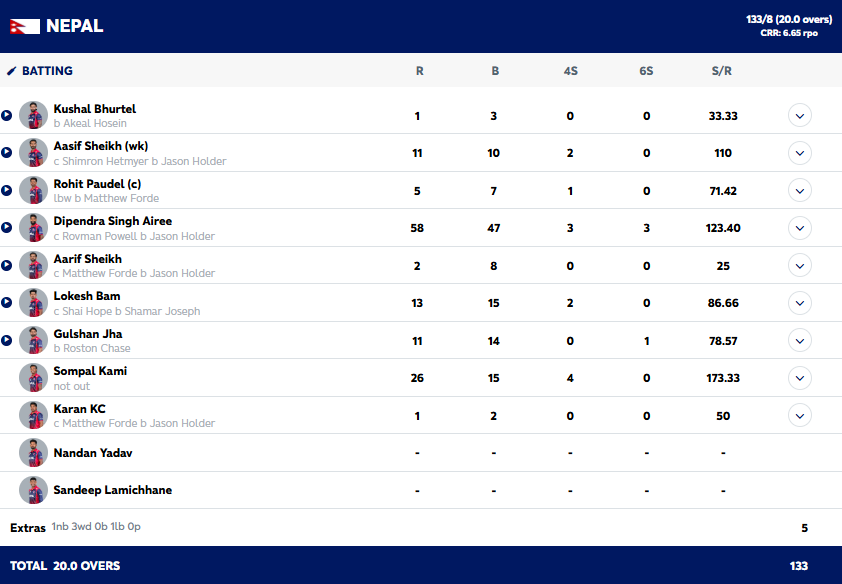842x584 pixels.
Task: Click play icon beside Lokesh Bam
Action: click(x=7, y=303)
